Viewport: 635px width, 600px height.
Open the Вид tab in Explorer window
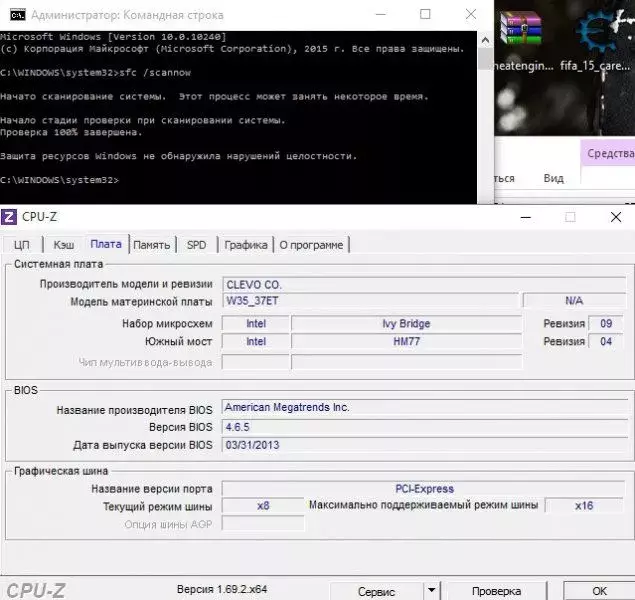click(554, 178)
